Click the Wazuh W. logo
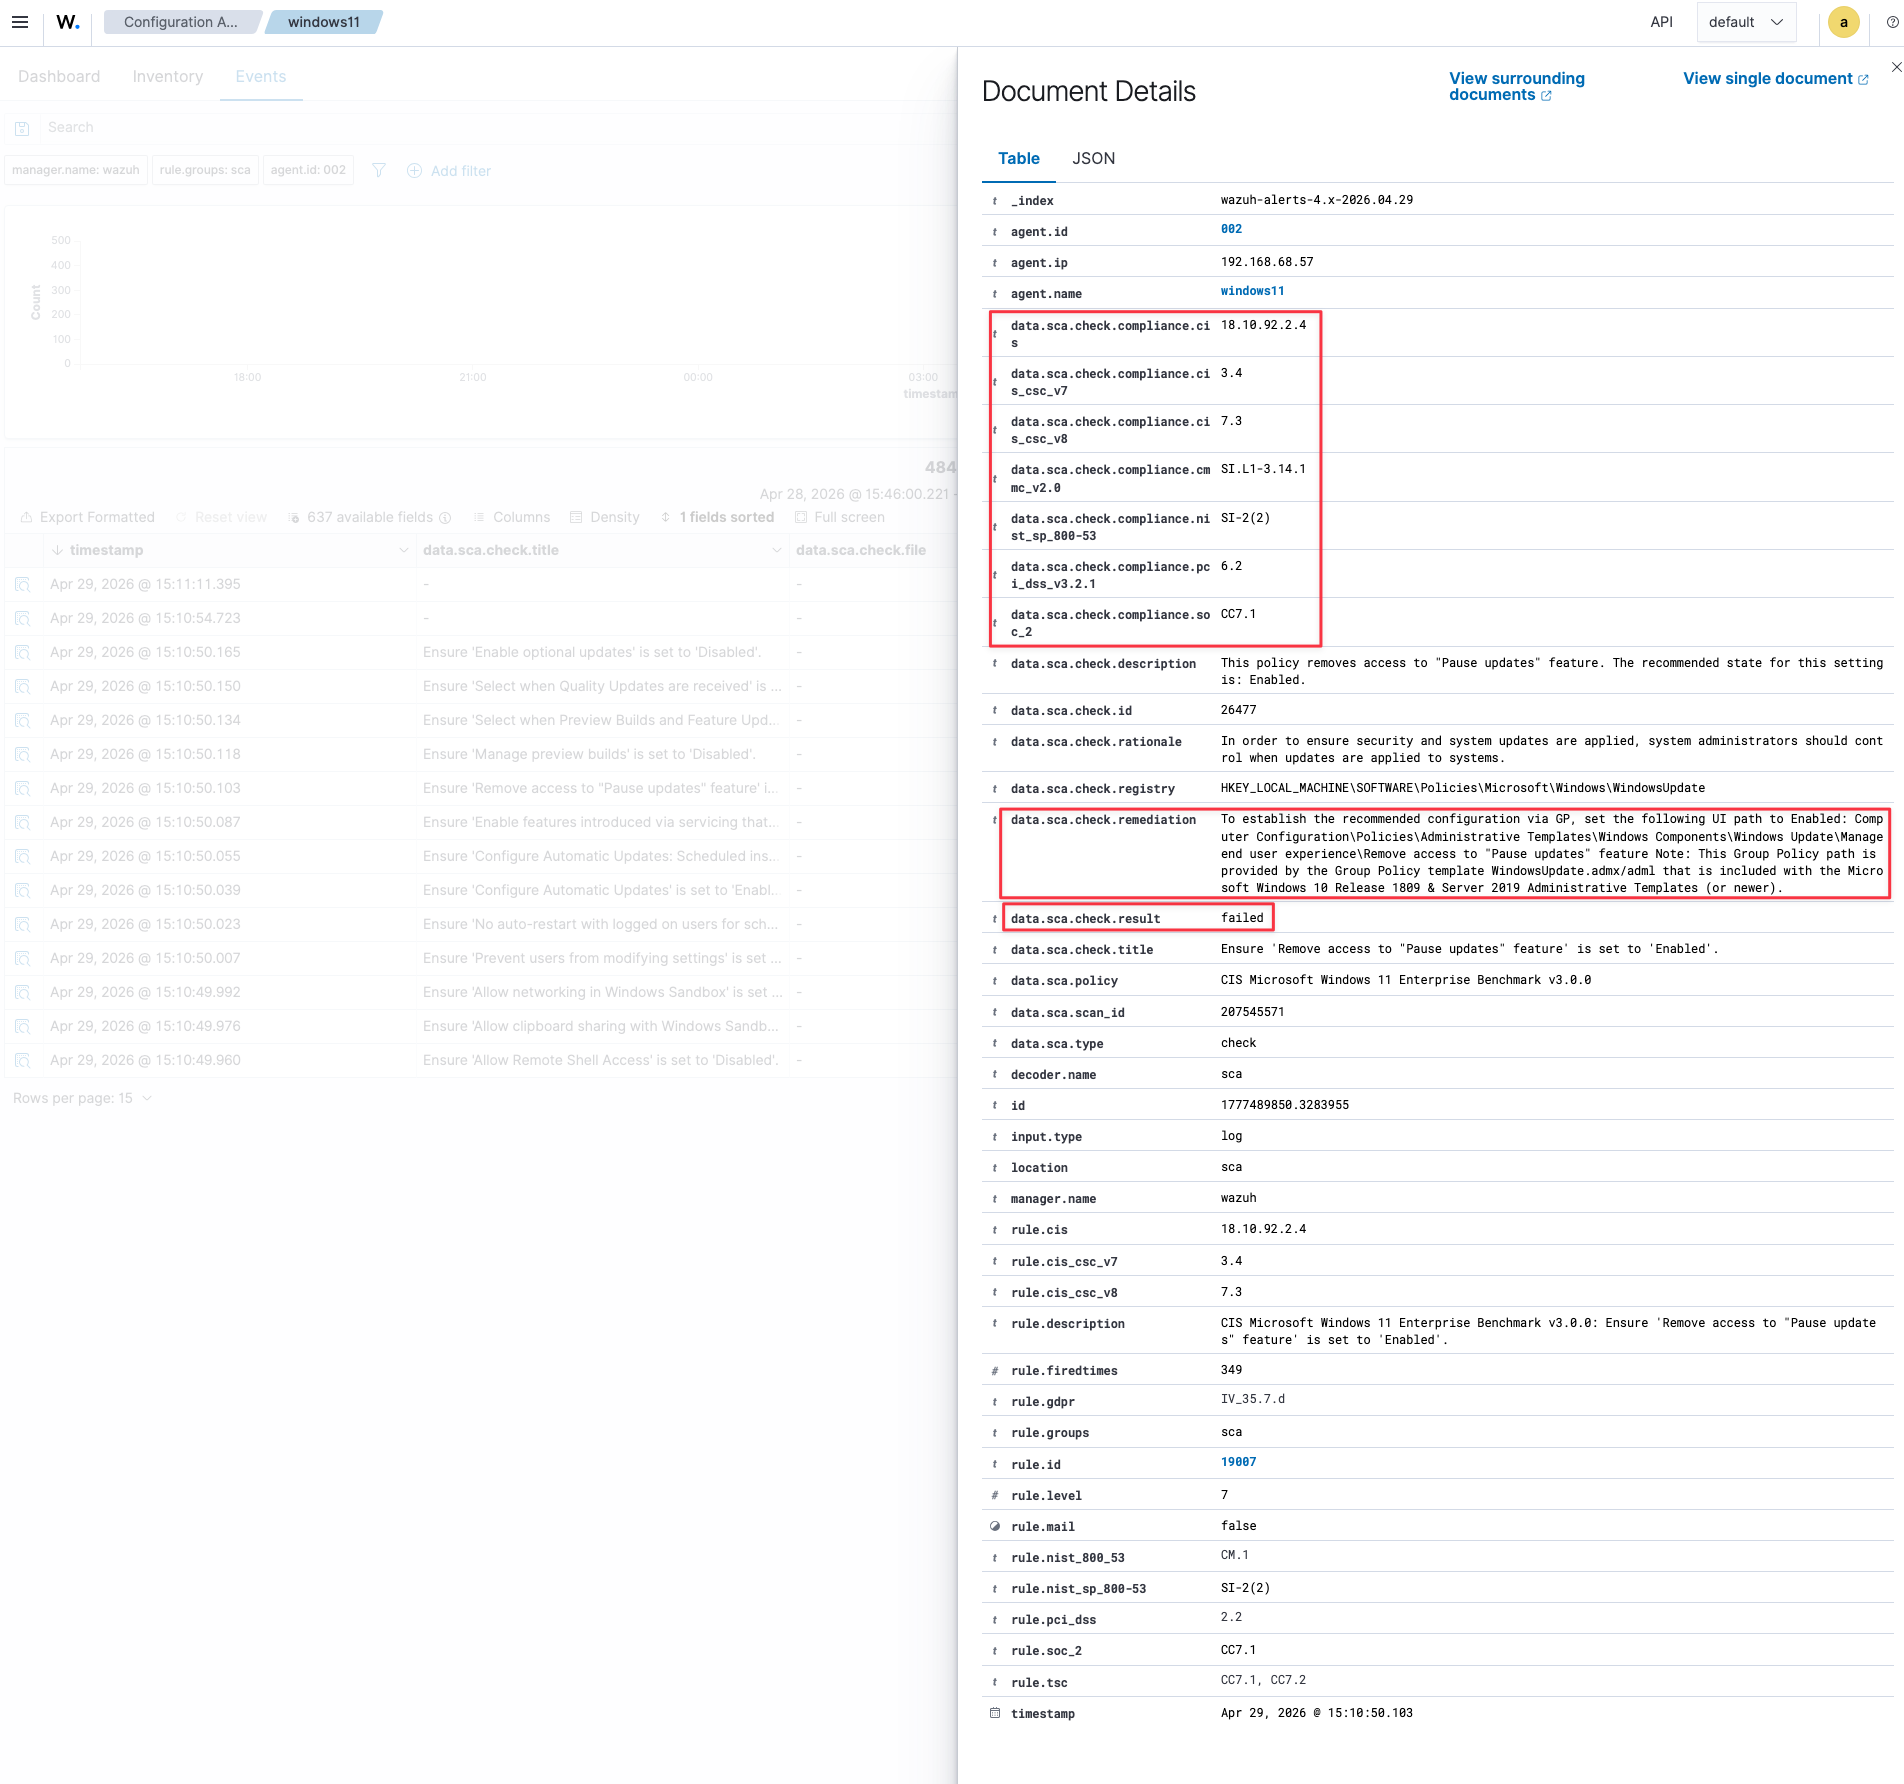 tap(68, 22)
